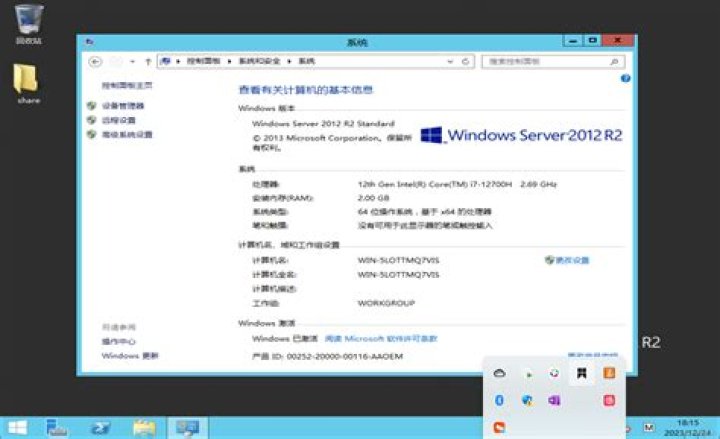Click the product ID 00252-20000-00116-AAOEM
720x439 pixels.
pyautogui.click(x=345, y=356)
